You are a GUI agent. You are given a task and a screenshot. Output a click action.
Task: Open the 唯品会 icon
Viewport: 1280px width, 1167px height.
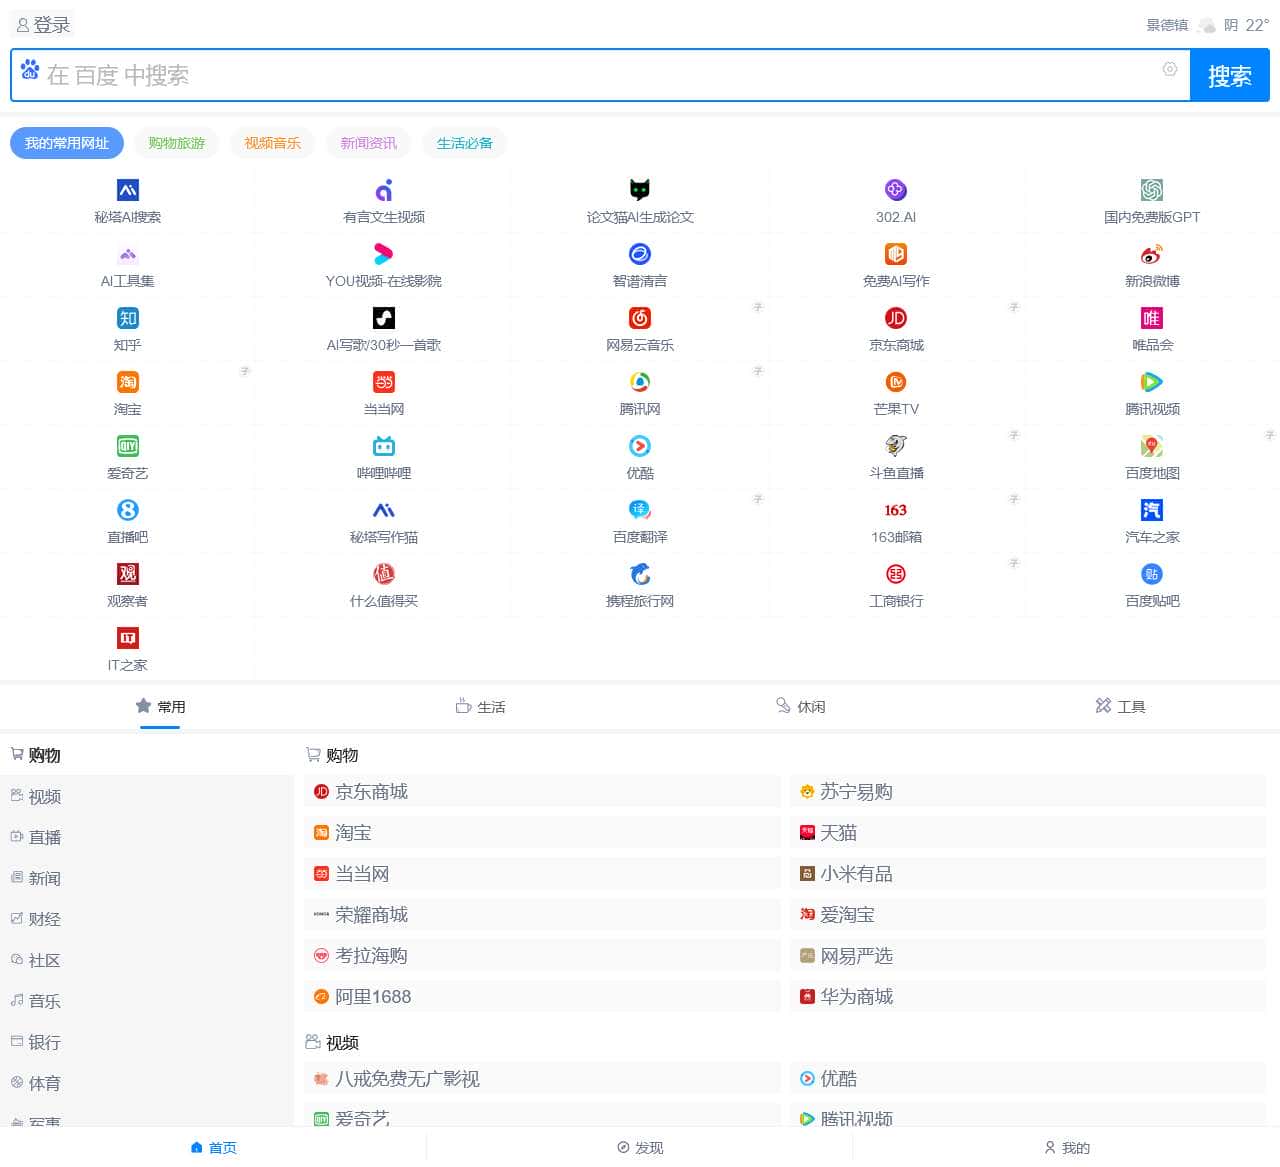1152,318
